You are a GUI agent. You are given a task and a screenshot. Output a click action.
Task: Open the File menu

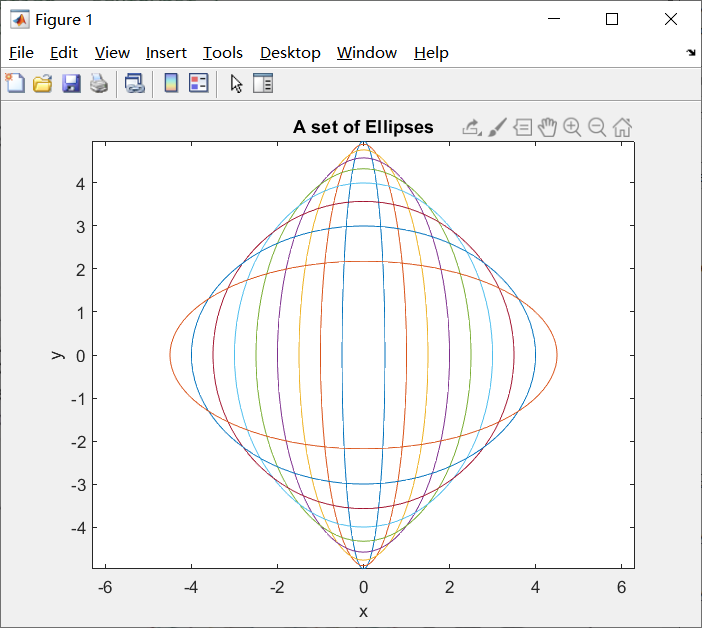coord(21,53)
